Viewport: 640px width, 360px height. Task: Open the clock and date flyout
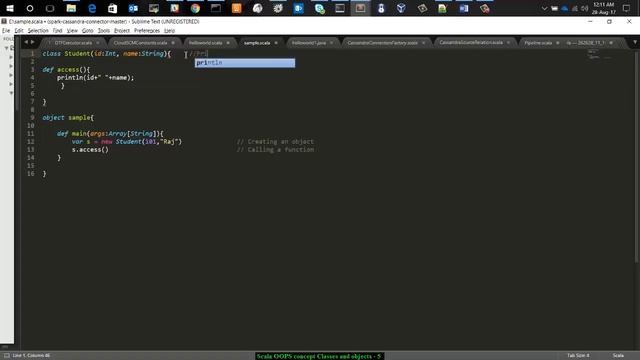point(603,8)
